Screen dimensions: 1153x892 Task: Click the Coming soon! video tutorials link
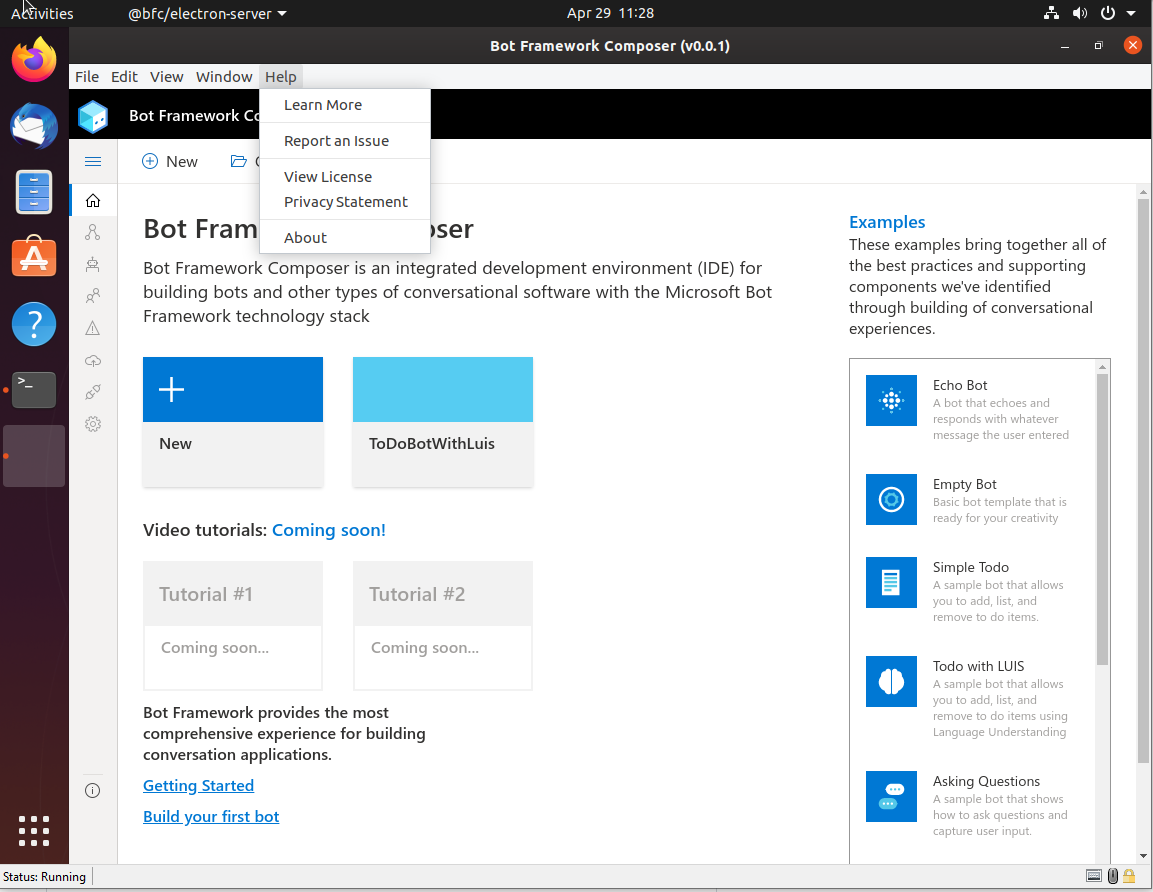click(x=329, y=530)
